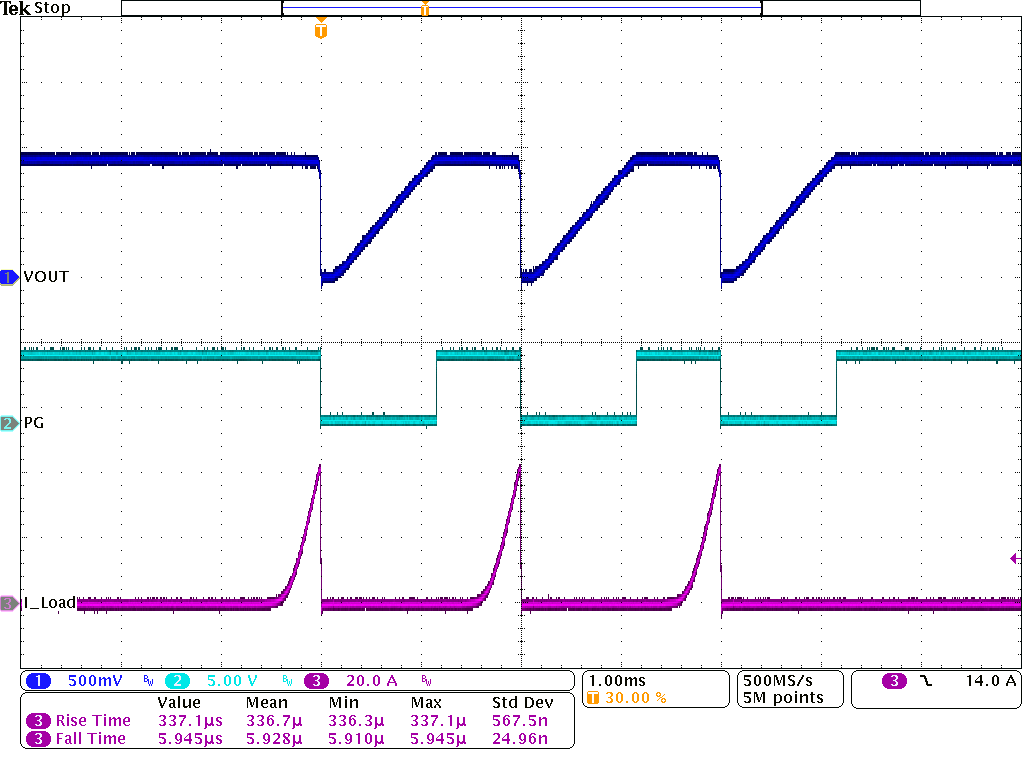The width and height of the screenshot is (1024, 768).
Task: Click the 5M points record length readout
Action: pyautogui.click(x=784, y=698)
